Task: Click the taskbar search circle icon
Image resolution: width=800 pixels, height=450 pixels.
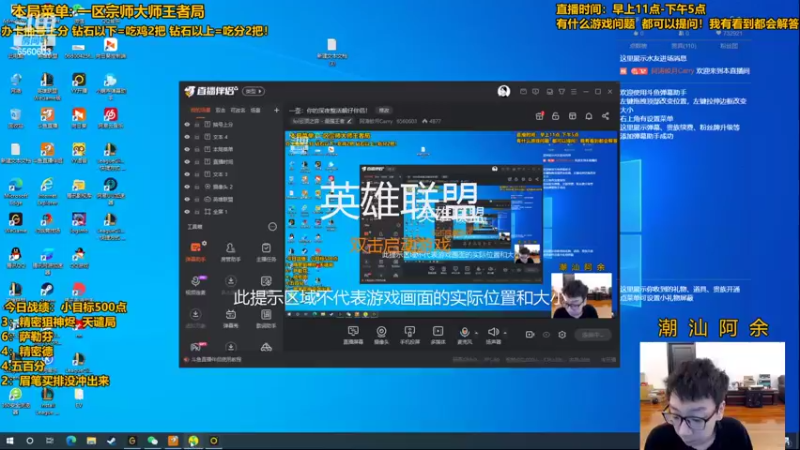Action: pyautogui.click(x=30, y=441)
